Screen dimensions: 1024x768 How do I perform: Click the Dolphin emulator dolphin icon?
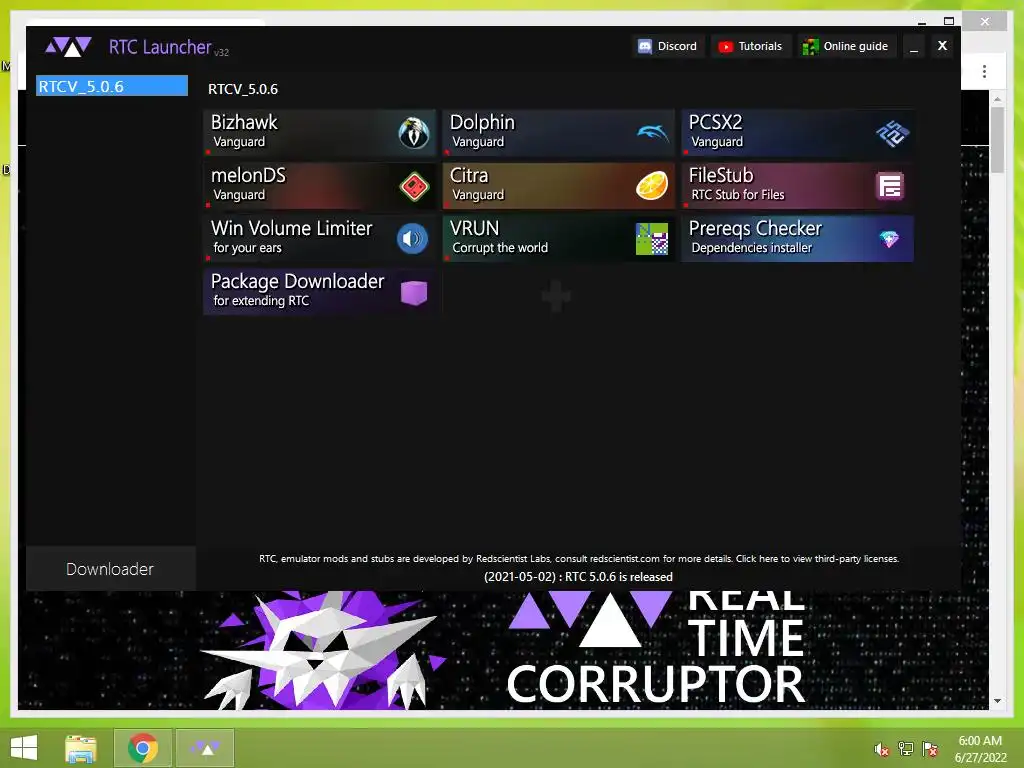coord(652,133)
